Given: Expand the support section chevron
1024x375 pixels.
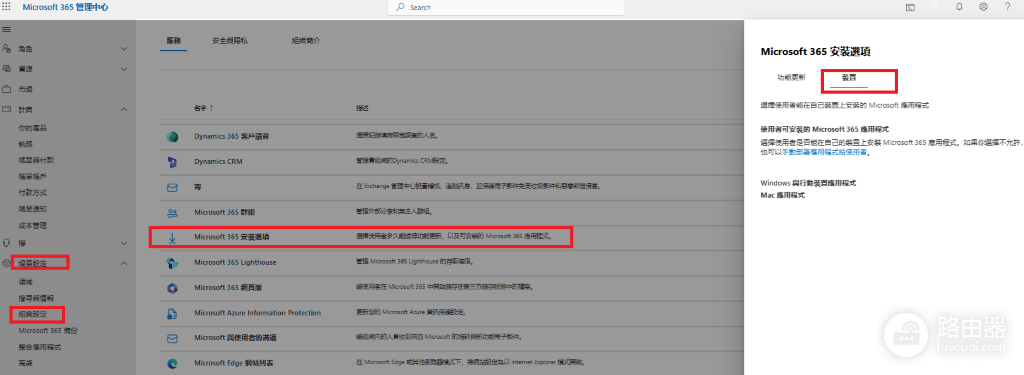Looking at the screenshot, I should coord(124,243).
